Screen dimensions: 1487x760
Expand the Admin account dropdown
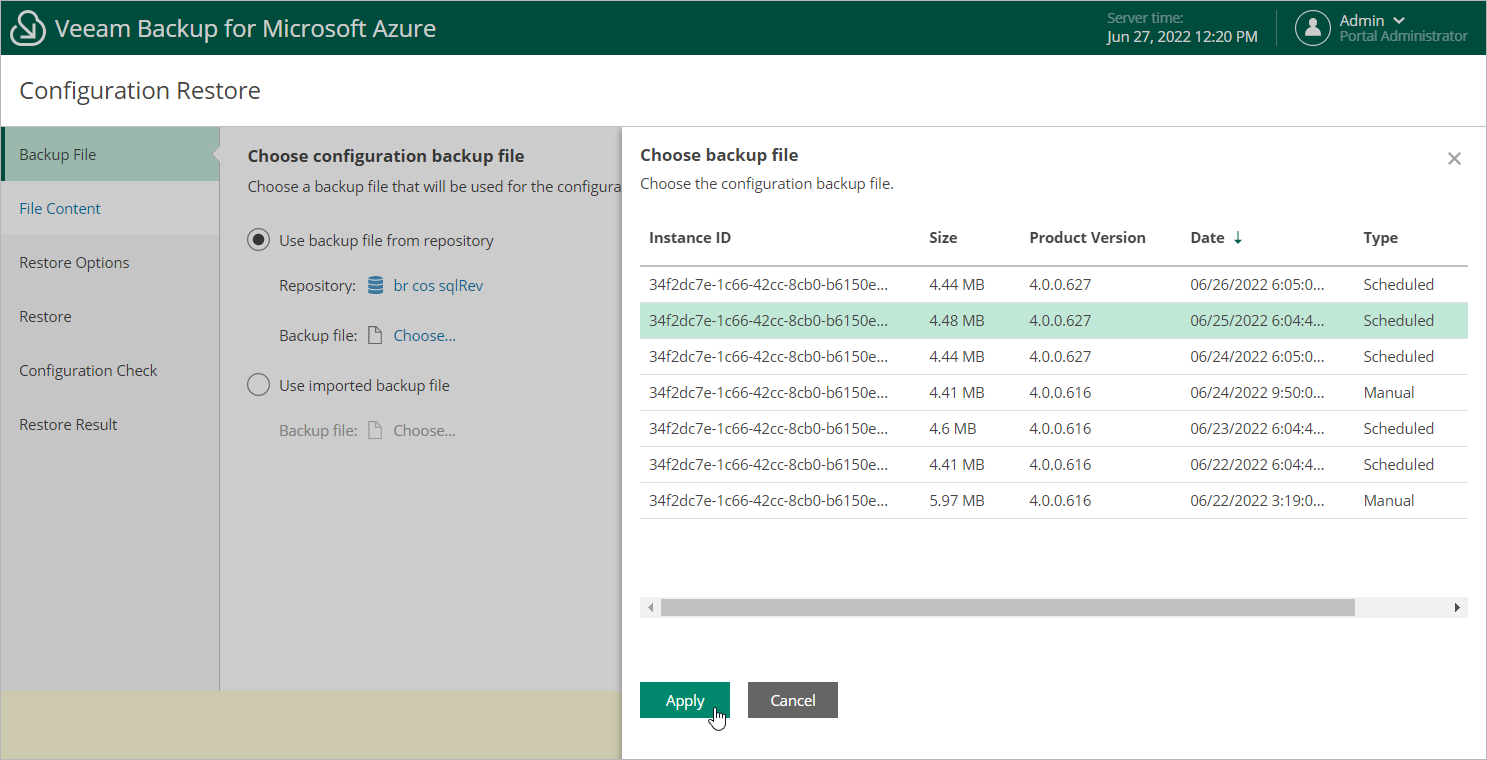point(1398,21)
